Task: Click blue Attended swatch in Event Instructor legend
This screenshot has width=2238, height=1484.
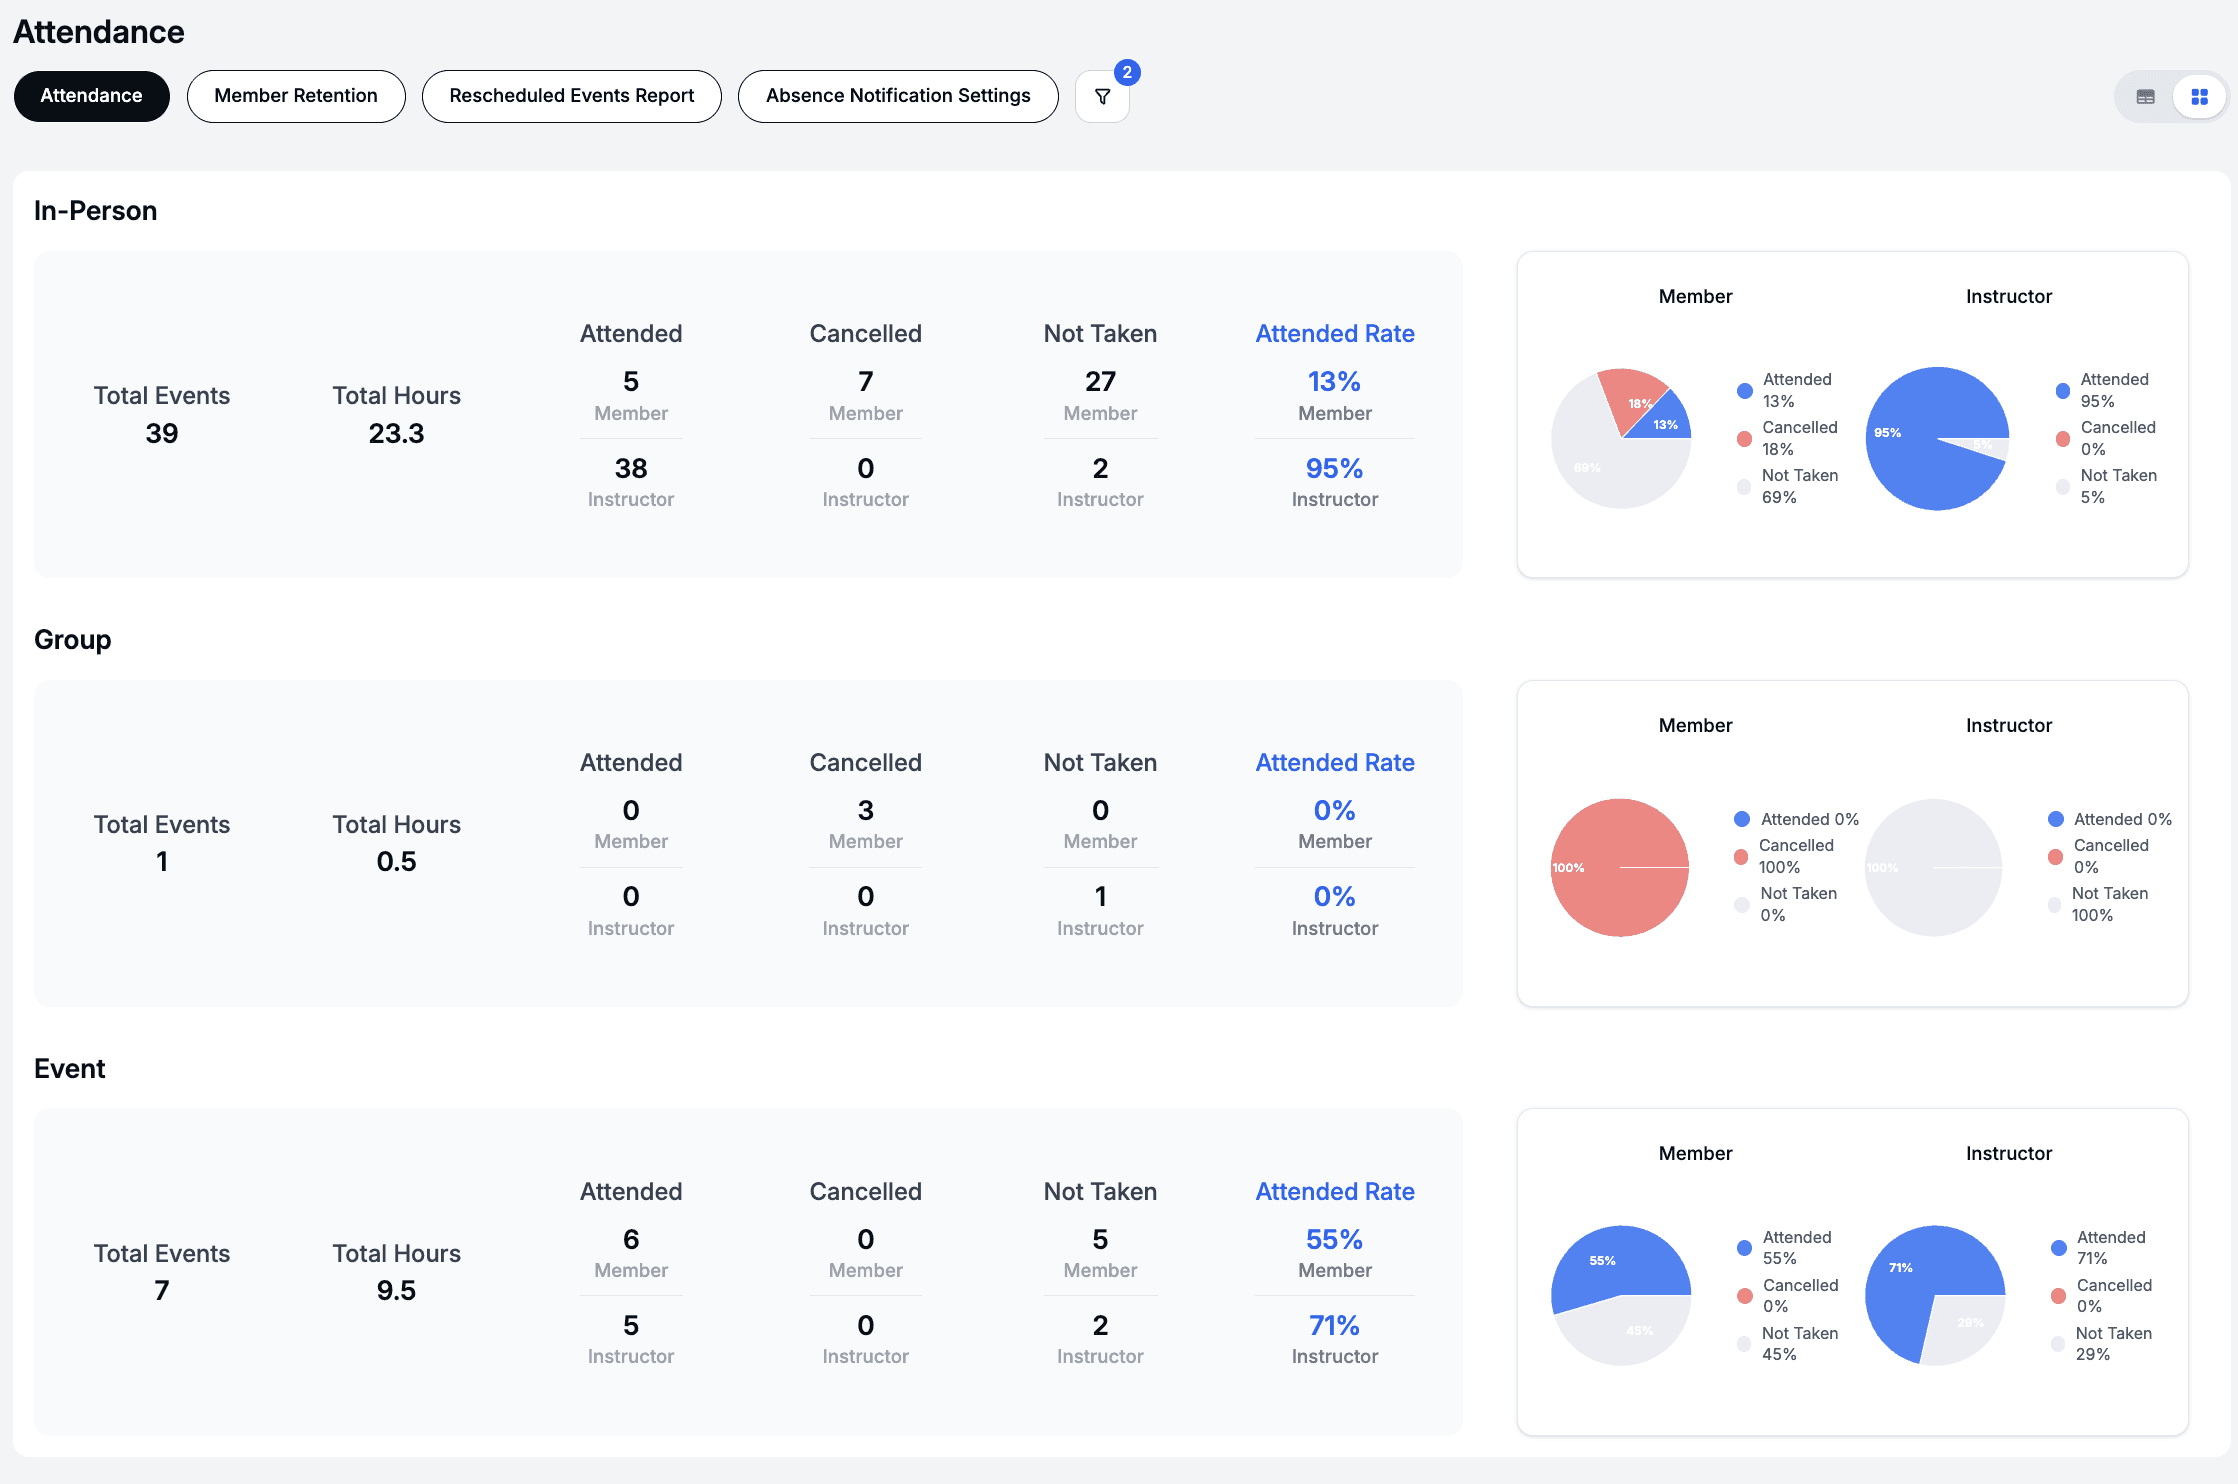Action: click(x=2058, y=1247)
